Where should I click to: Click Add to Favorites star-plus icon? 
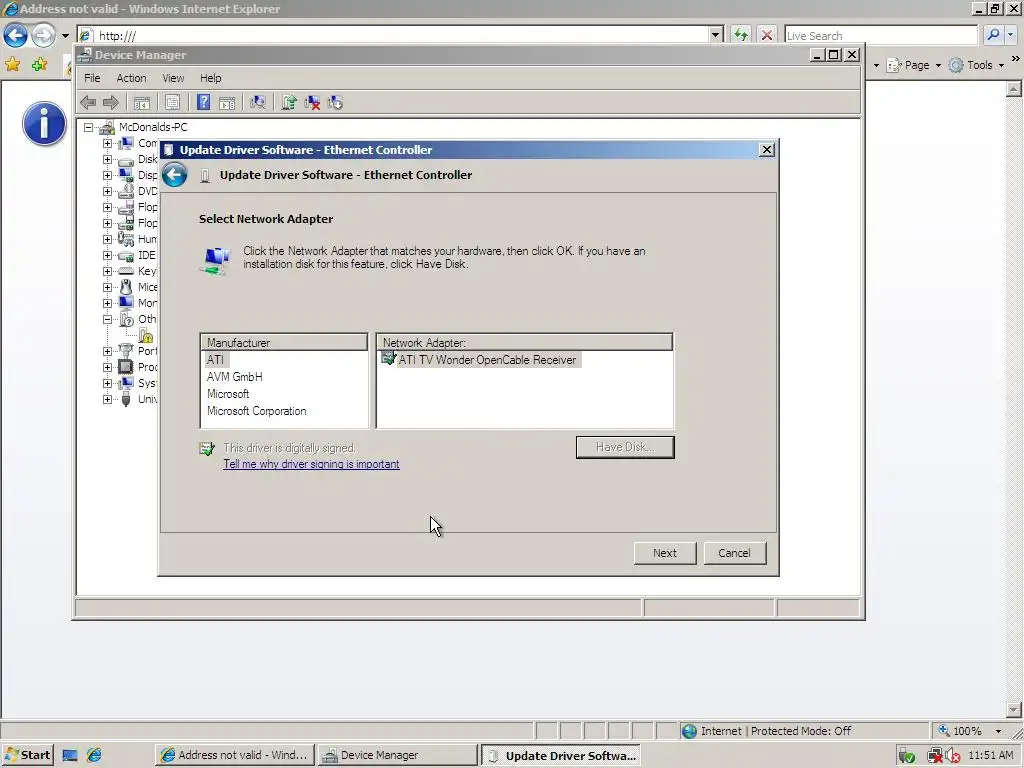[39, 64]
